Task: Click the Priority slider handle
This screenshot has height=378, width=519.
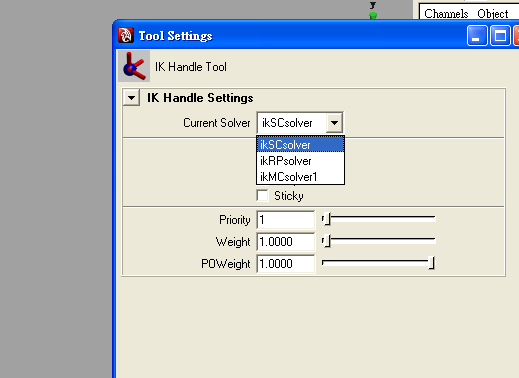Action: [x=327, y=219]
